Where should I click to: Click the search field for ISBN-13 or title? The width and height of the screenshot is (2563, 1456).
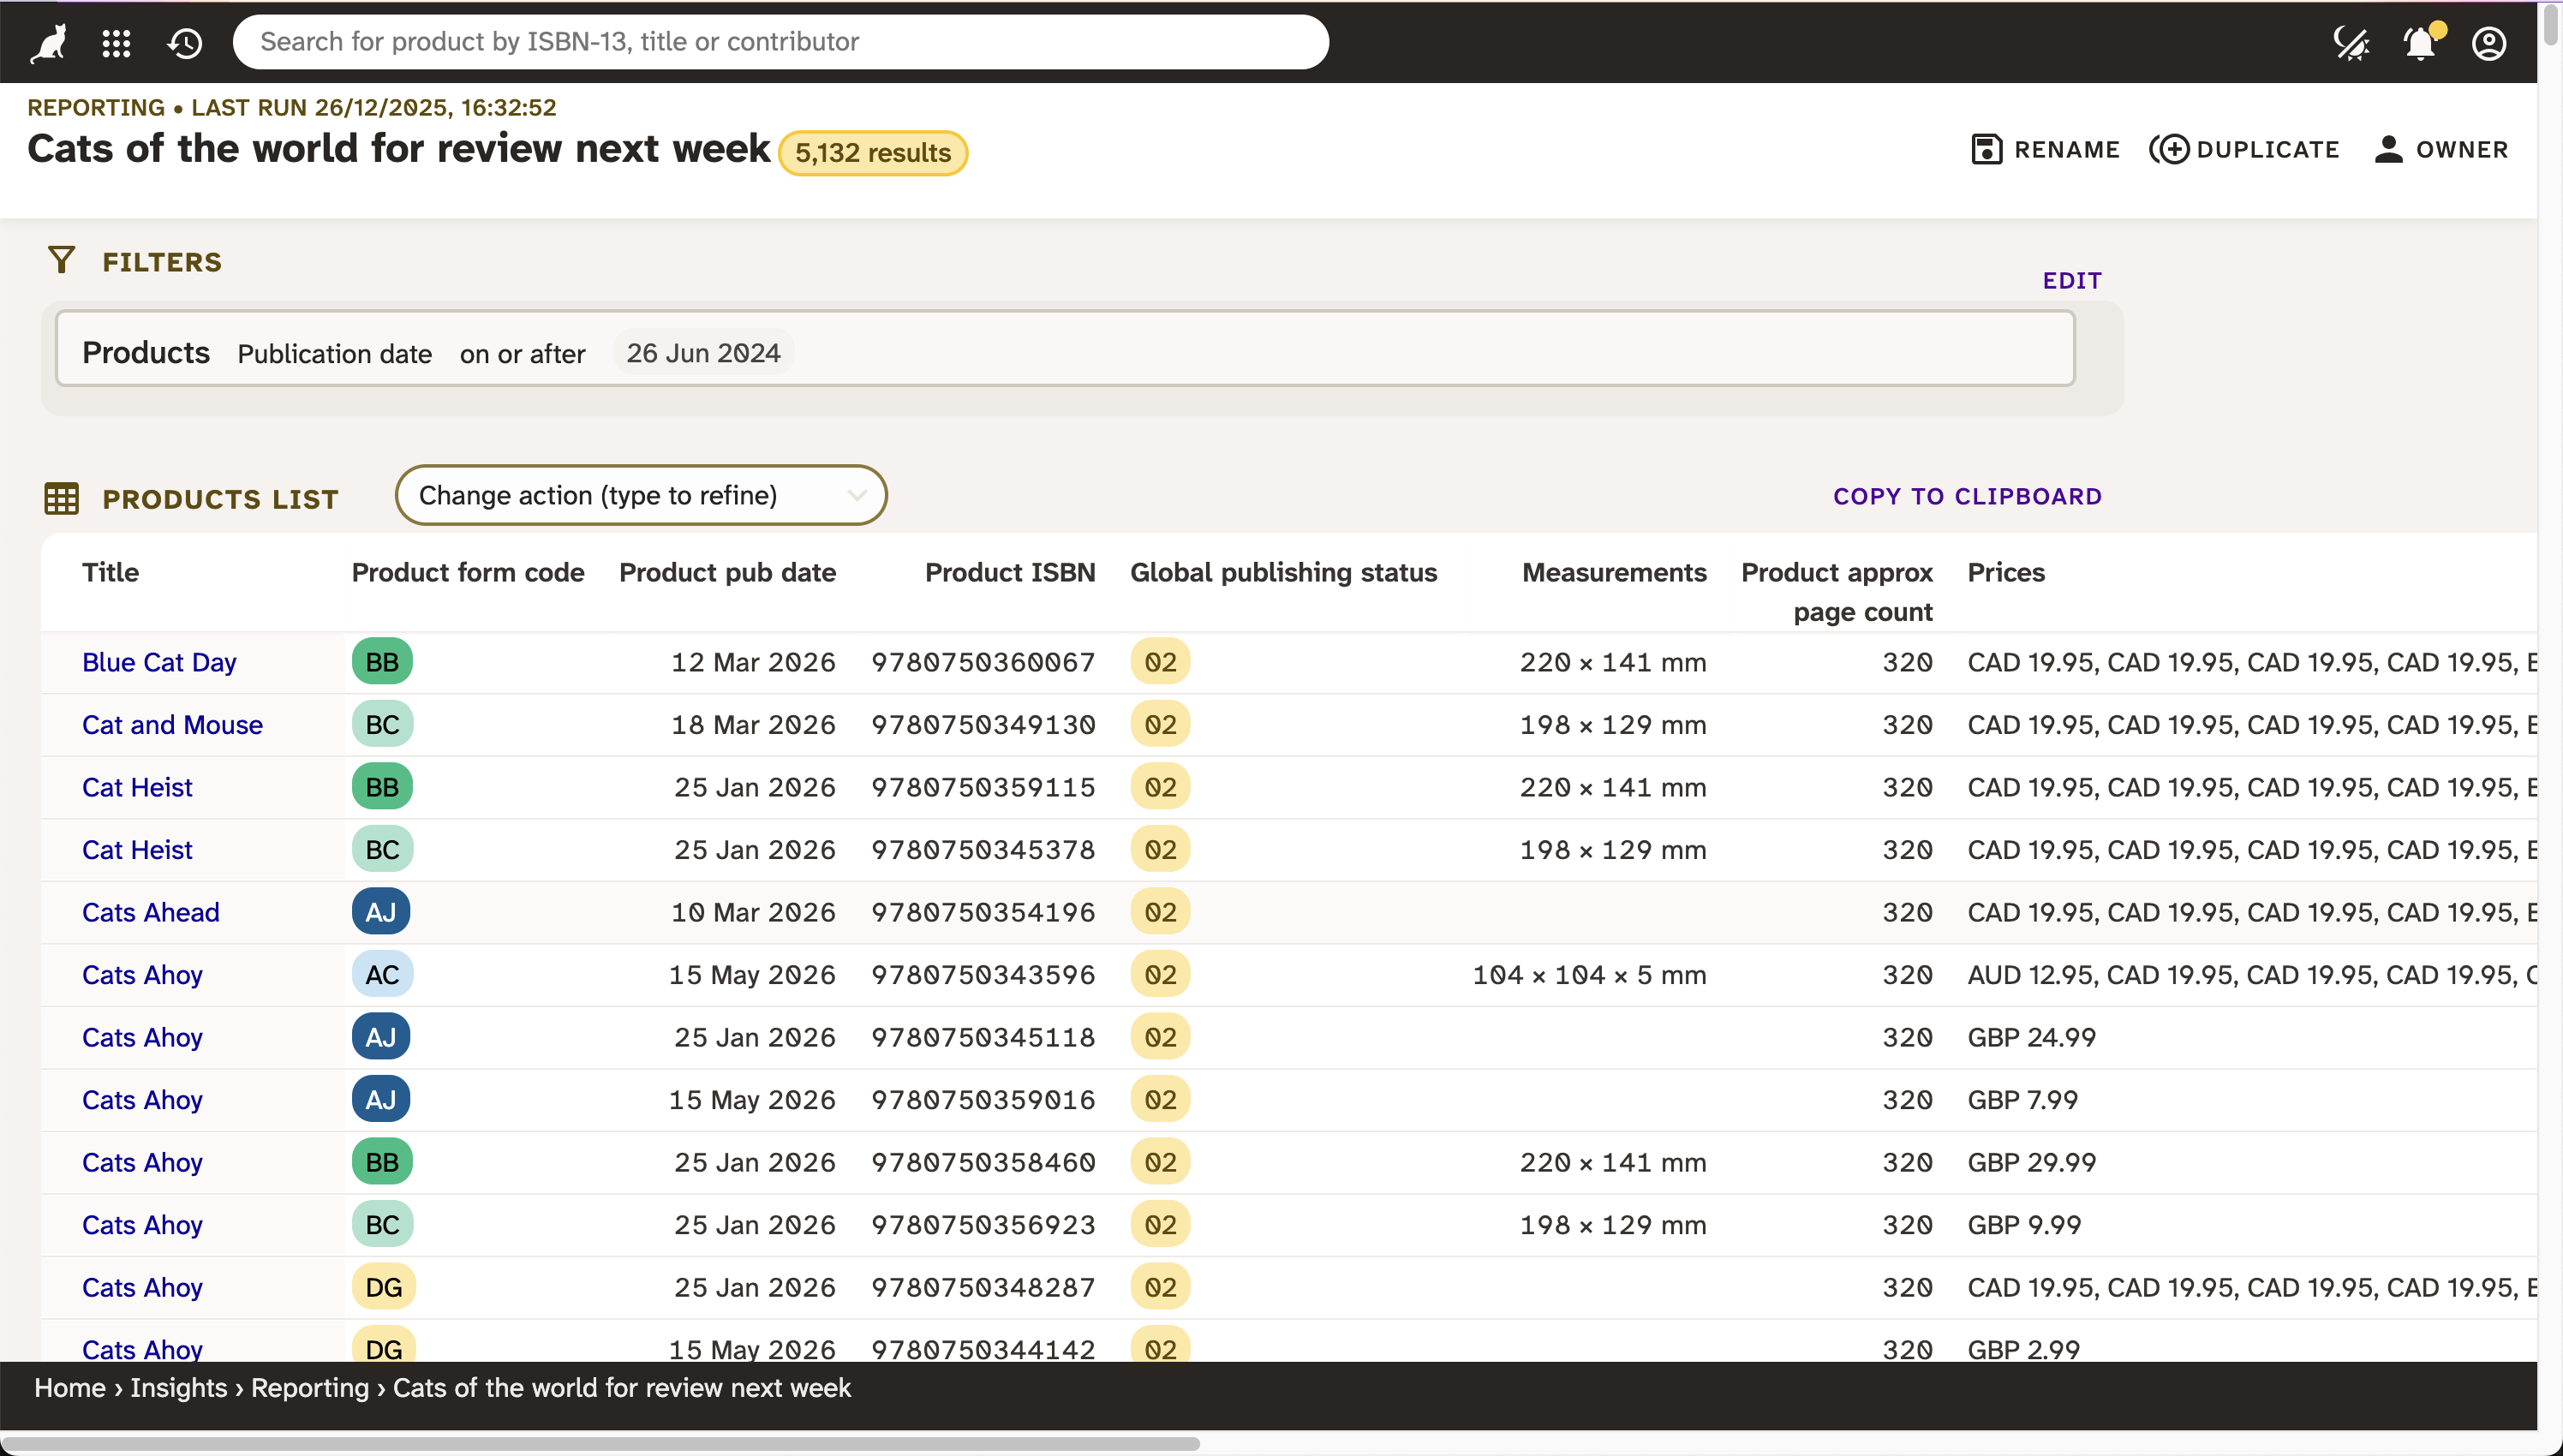point(782,42)
